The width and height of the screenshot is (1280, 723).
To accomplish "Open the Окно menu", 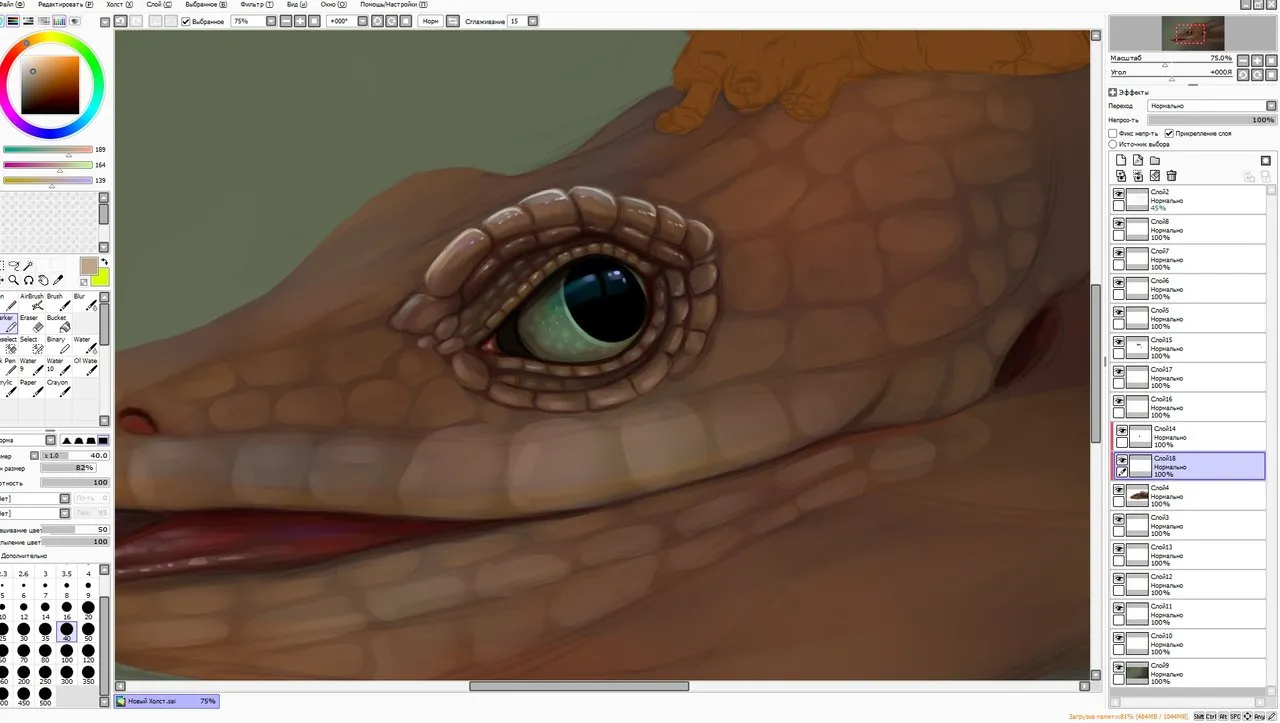I will point(333,5).
